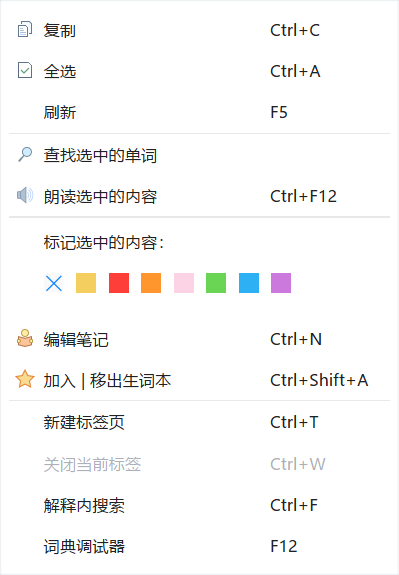Mark selection with yellow color swatch
Image resolution: width=399 pixels, height=575 pixels.
pos(86,283)
